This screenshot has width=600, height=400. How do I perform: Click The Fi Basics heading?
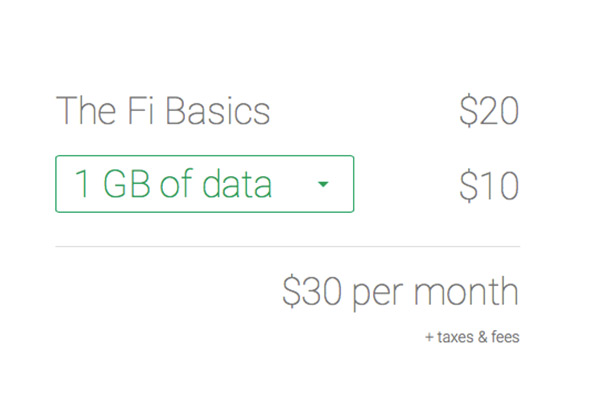[163, 110]
